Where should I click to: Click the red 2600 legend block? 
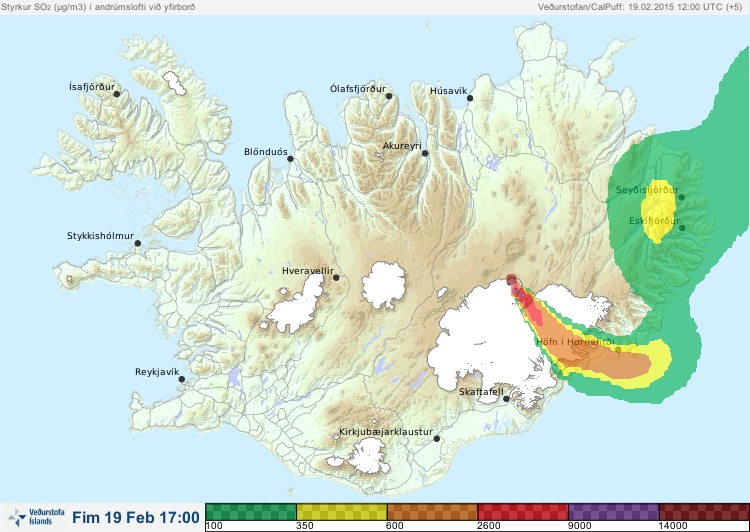[x=523, y=511]
